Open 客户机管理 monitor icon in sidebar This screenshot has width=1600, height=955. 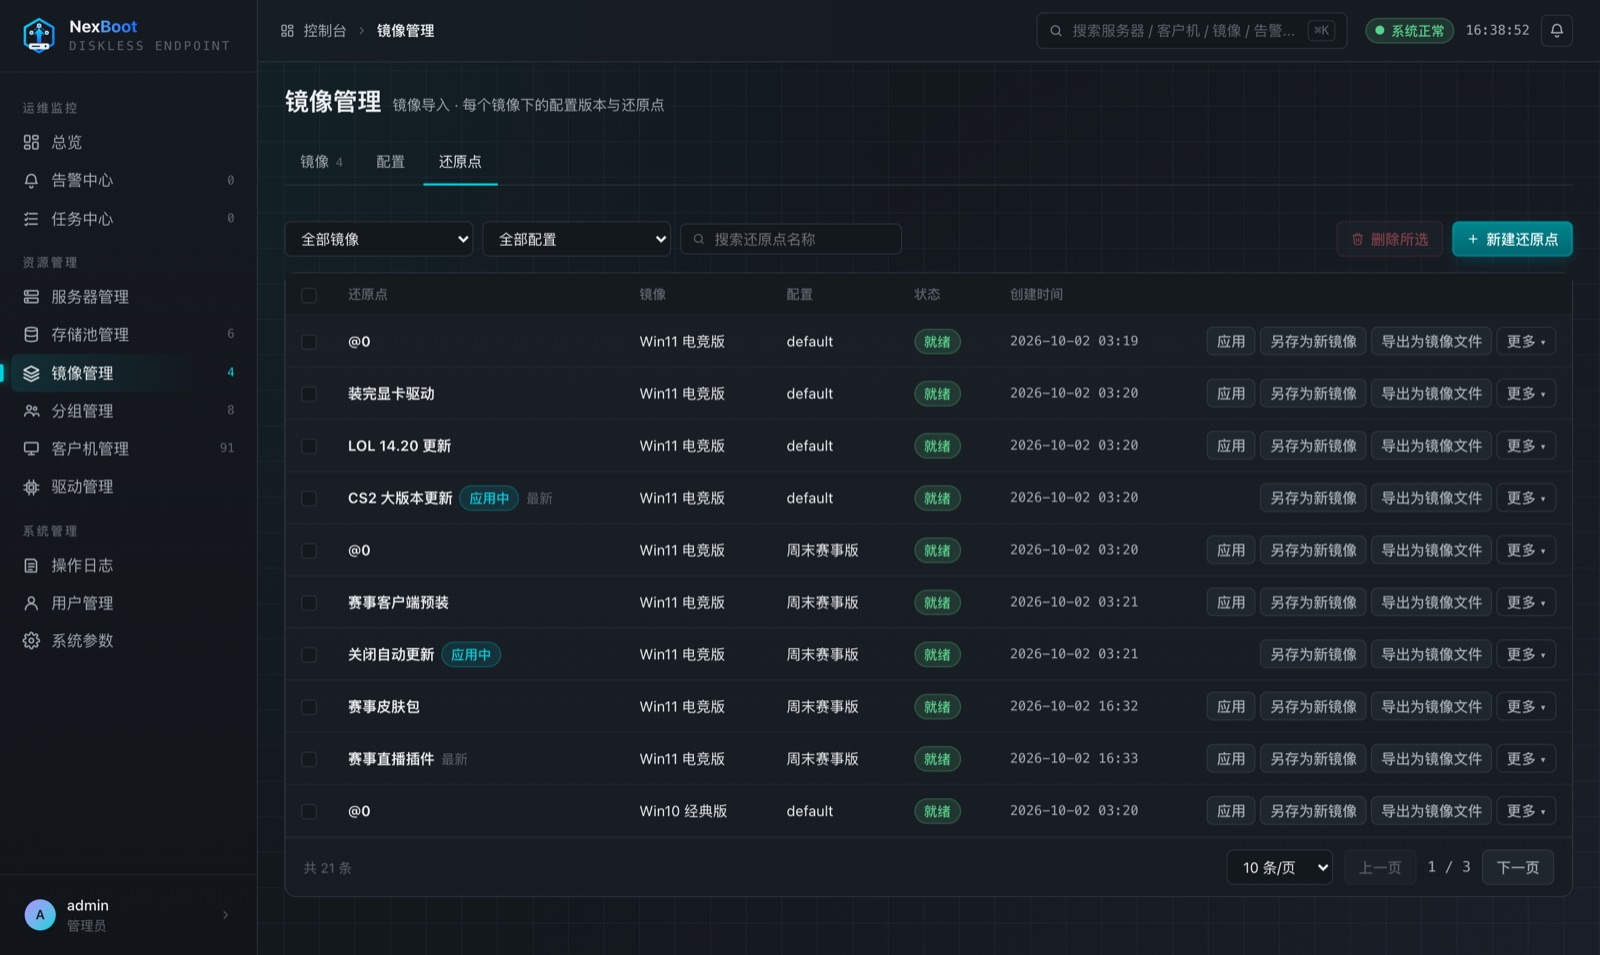point(31,449)
